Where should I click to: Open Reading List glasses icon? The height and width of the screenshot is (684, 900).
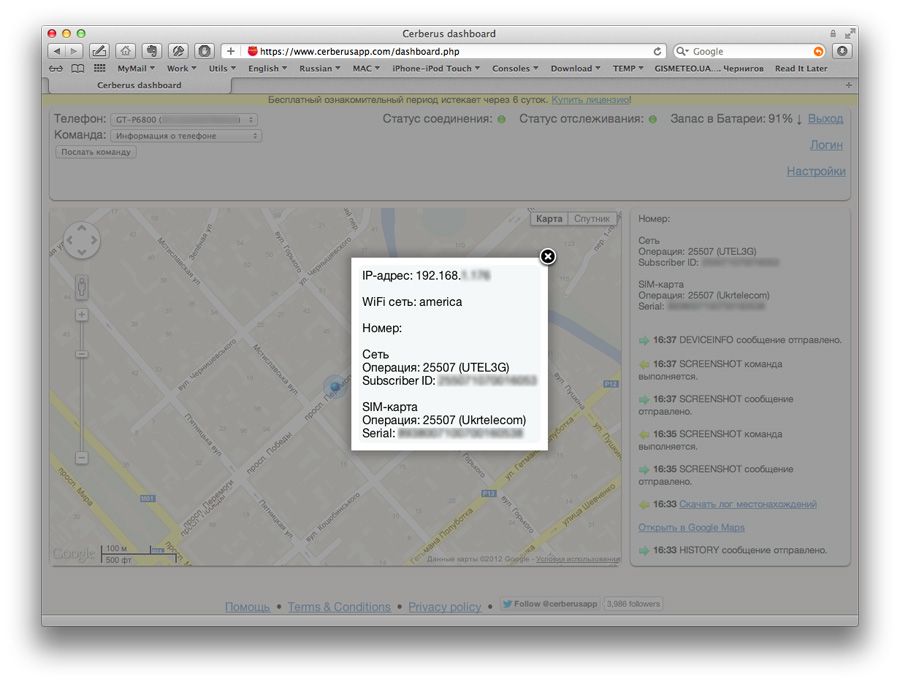(55, 69)
